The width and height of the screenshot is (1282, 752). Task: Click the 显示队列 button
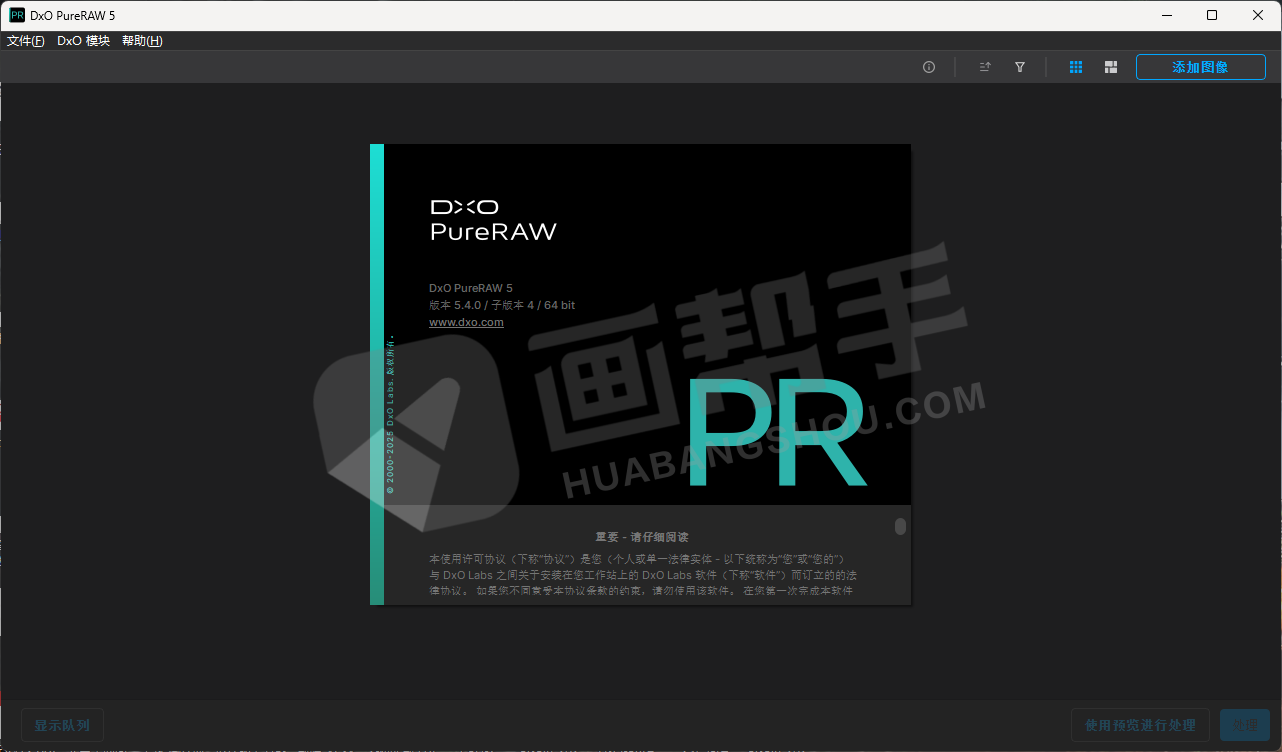pos(62,725)
